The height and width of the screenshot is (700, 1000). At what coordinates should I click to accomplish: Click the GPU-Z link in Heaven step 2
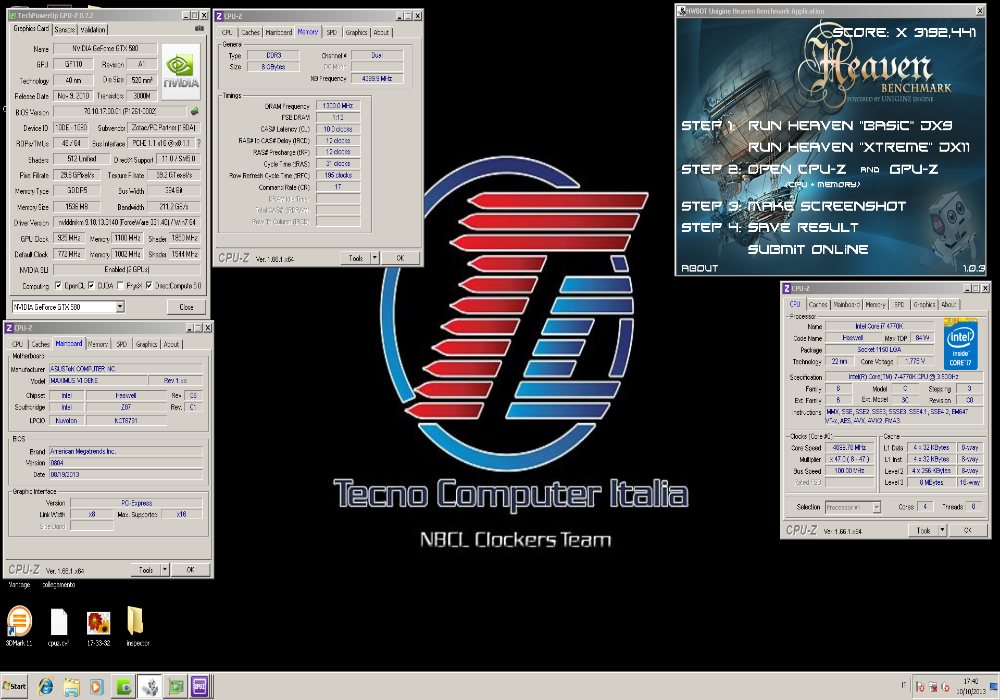click(913, 170)
